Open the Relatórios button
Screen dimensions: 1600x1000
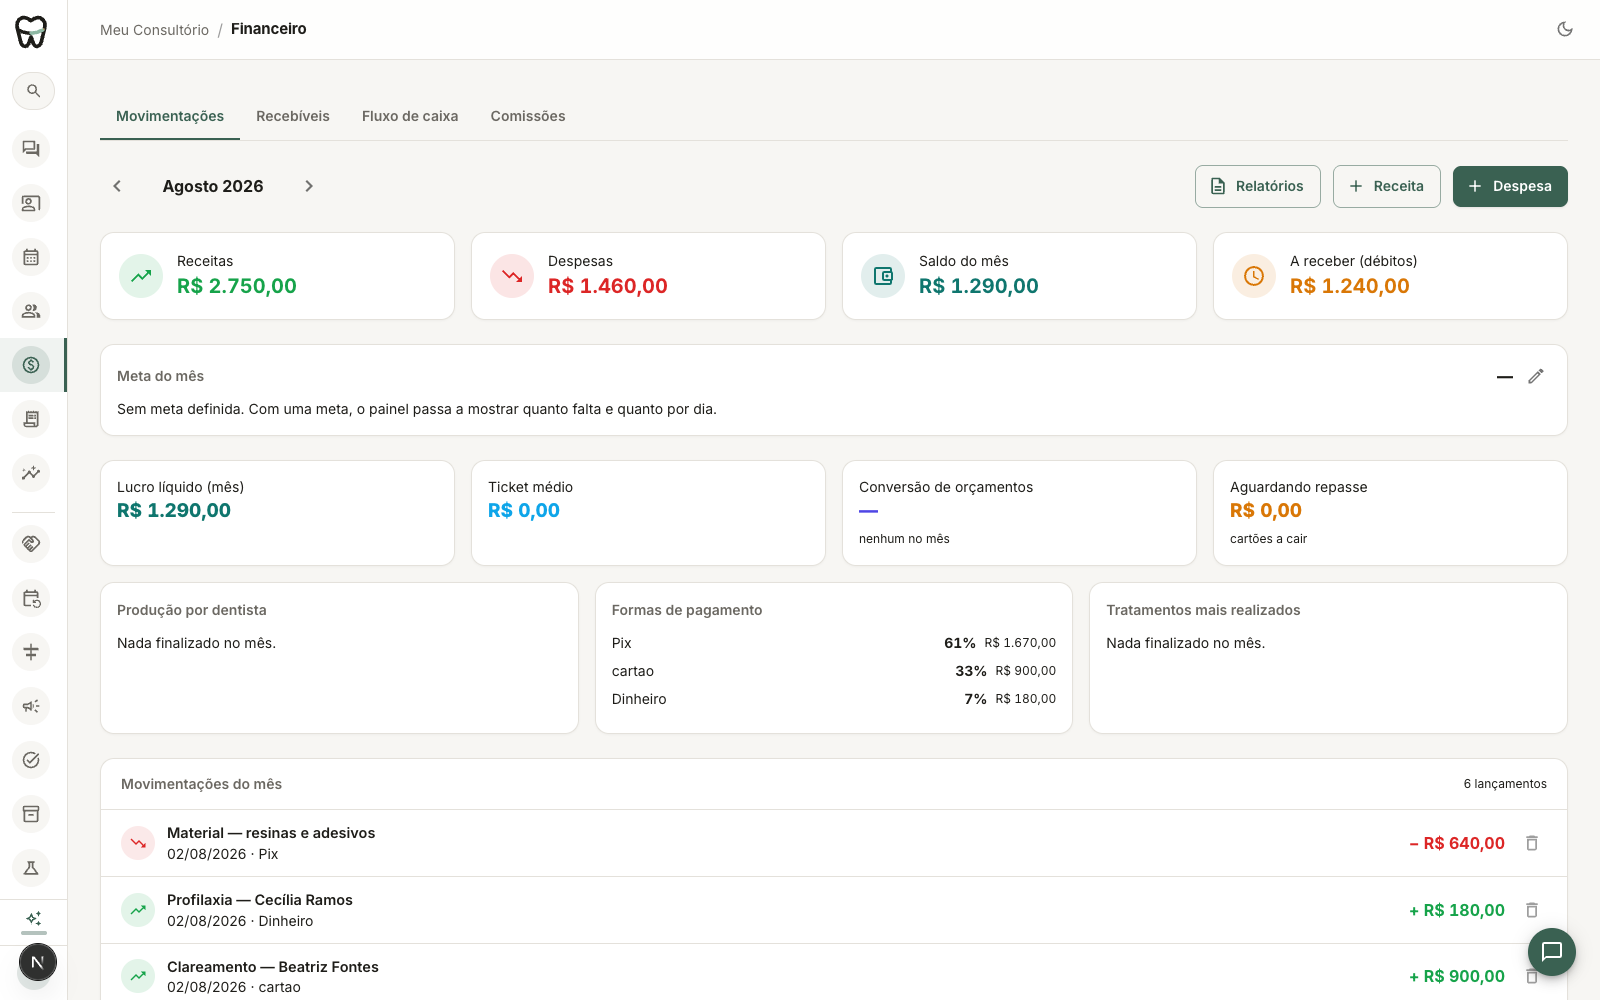click(1258, 186)
